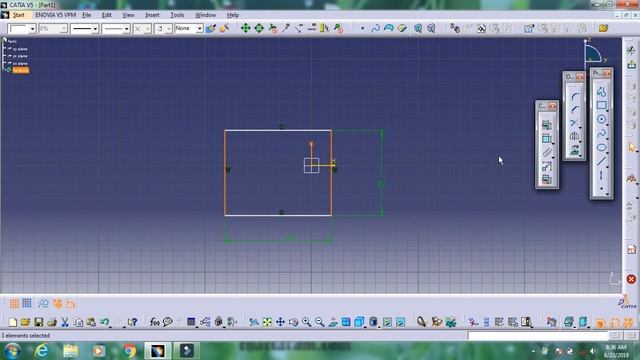Select the Spline tool icon
The height and width of the screenshot is (360, 640).
[601, 133]
